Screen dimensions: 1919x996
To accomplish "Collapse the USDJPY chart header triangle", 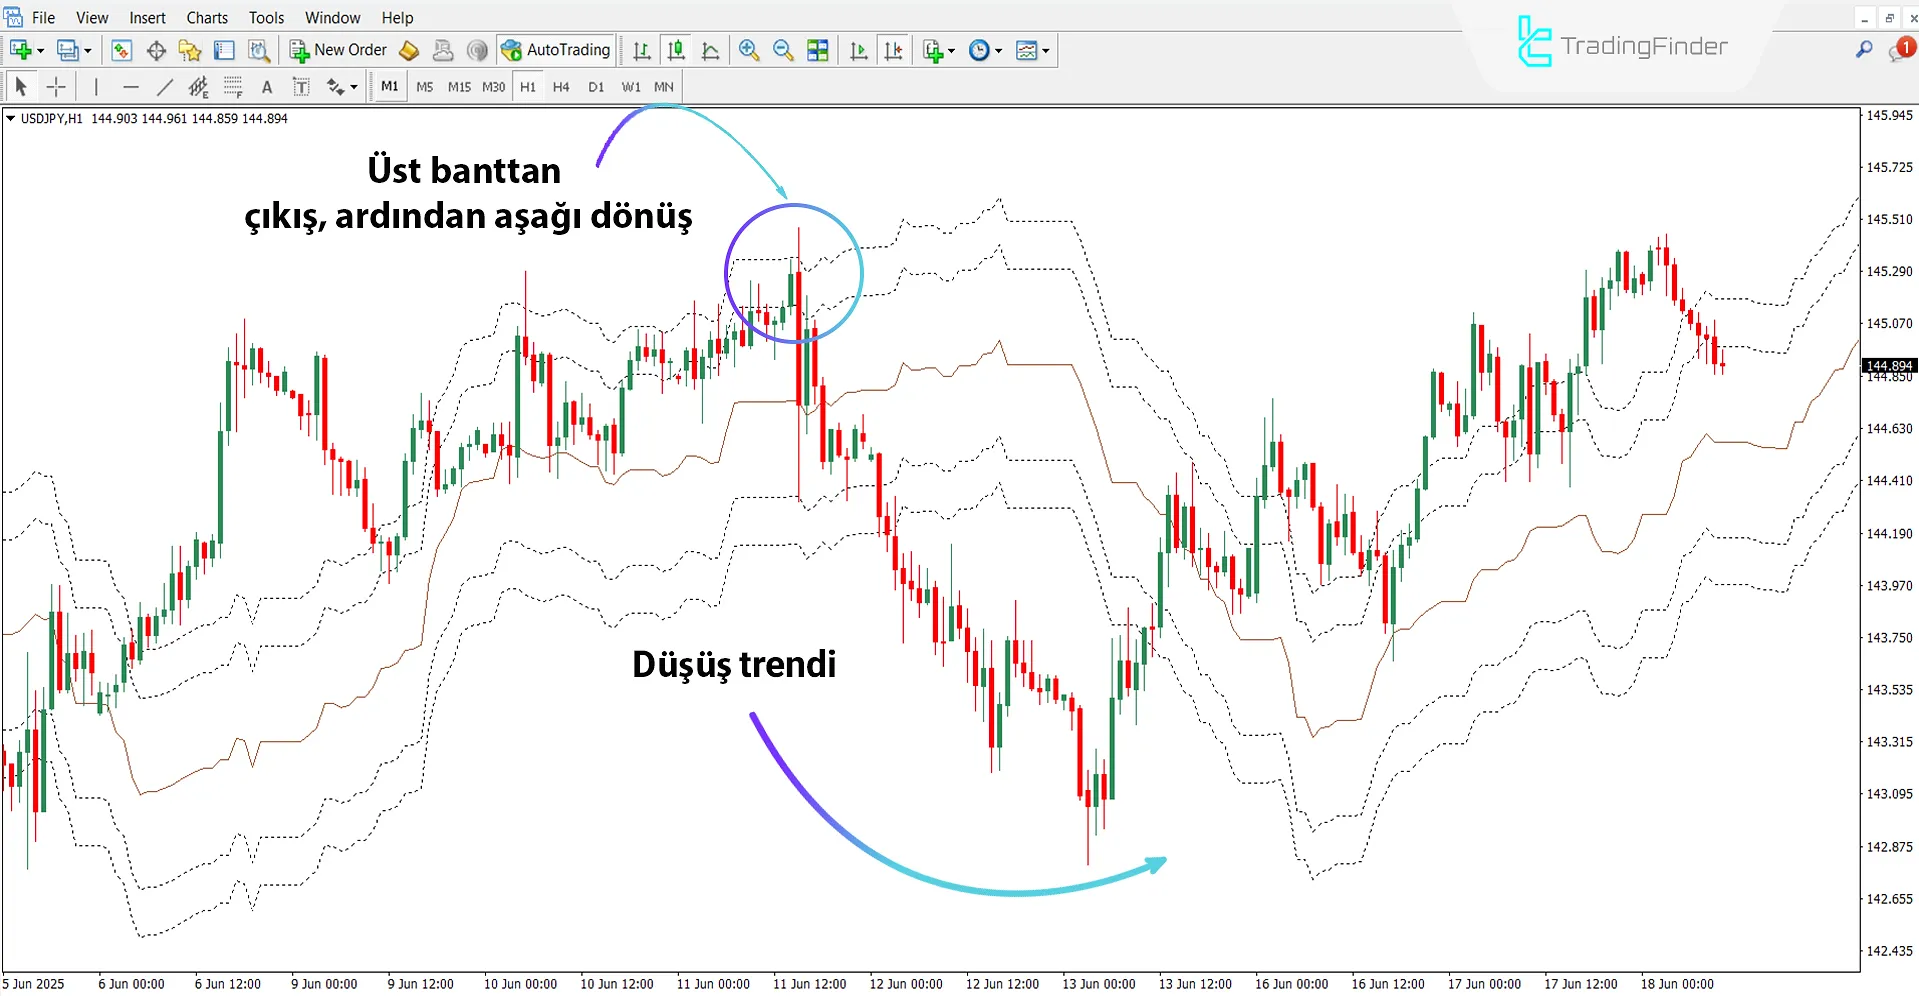I will click(x=10, y=118).
